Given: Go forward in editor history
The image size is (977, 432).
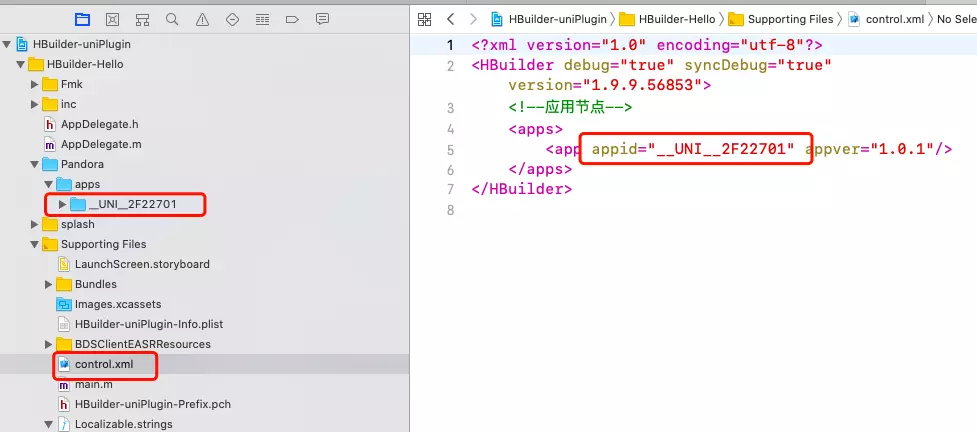Looking at the screenshot, I should point(473,19).
